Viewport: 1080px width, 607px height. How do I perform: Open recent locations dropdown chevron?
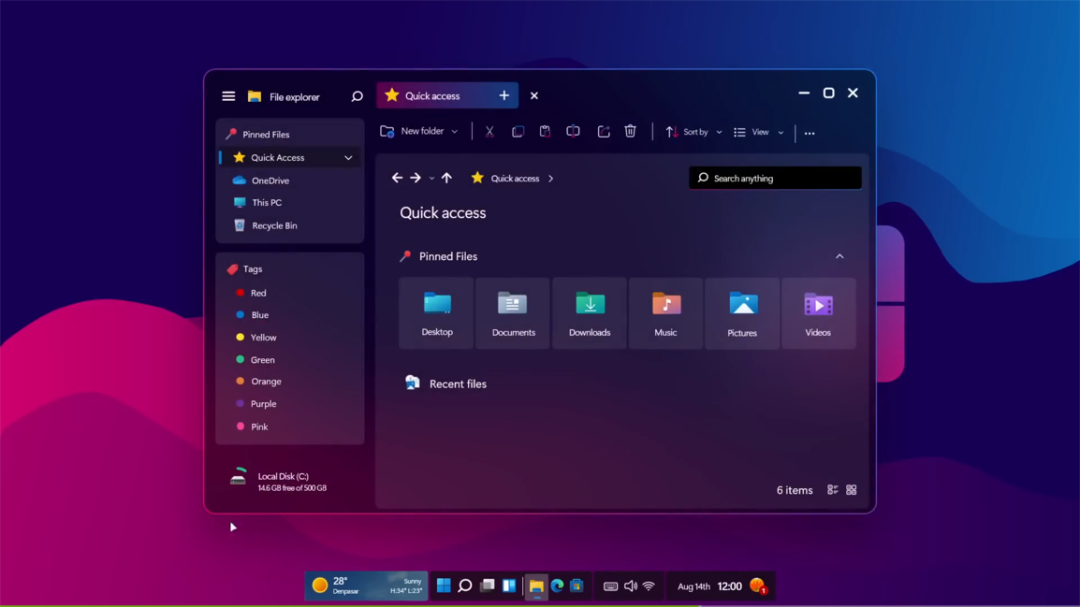[432, 178]
